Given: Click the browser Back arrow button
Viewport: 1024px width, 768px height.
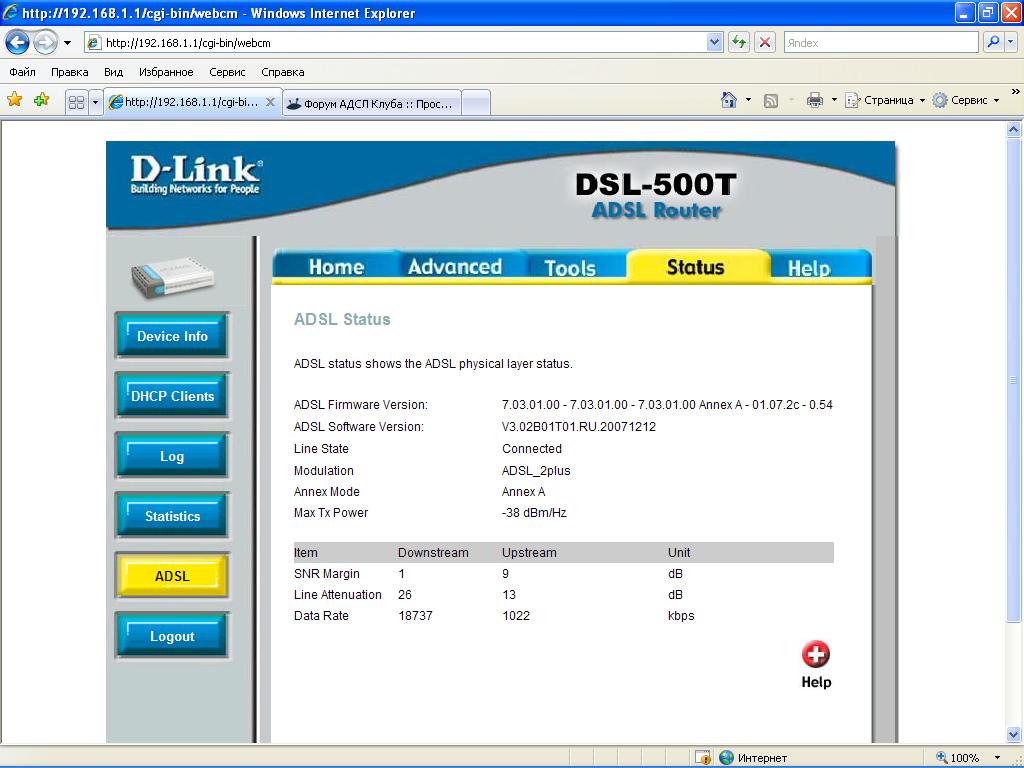Looking at the screenshot, I should [x=17, y=43].
